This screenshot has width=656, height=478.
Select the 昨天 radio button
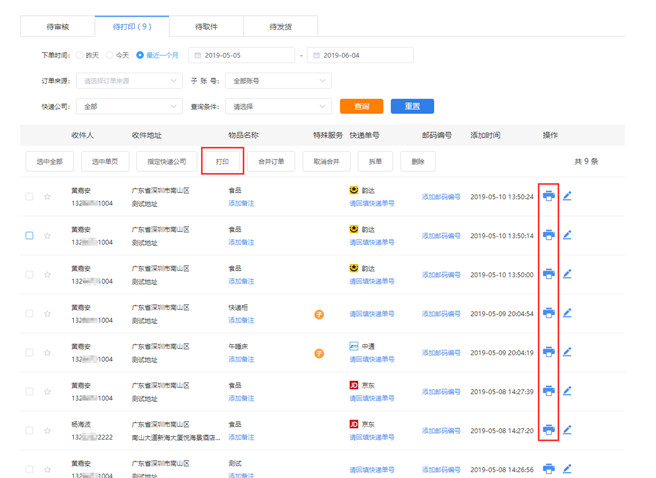[80, 55]
